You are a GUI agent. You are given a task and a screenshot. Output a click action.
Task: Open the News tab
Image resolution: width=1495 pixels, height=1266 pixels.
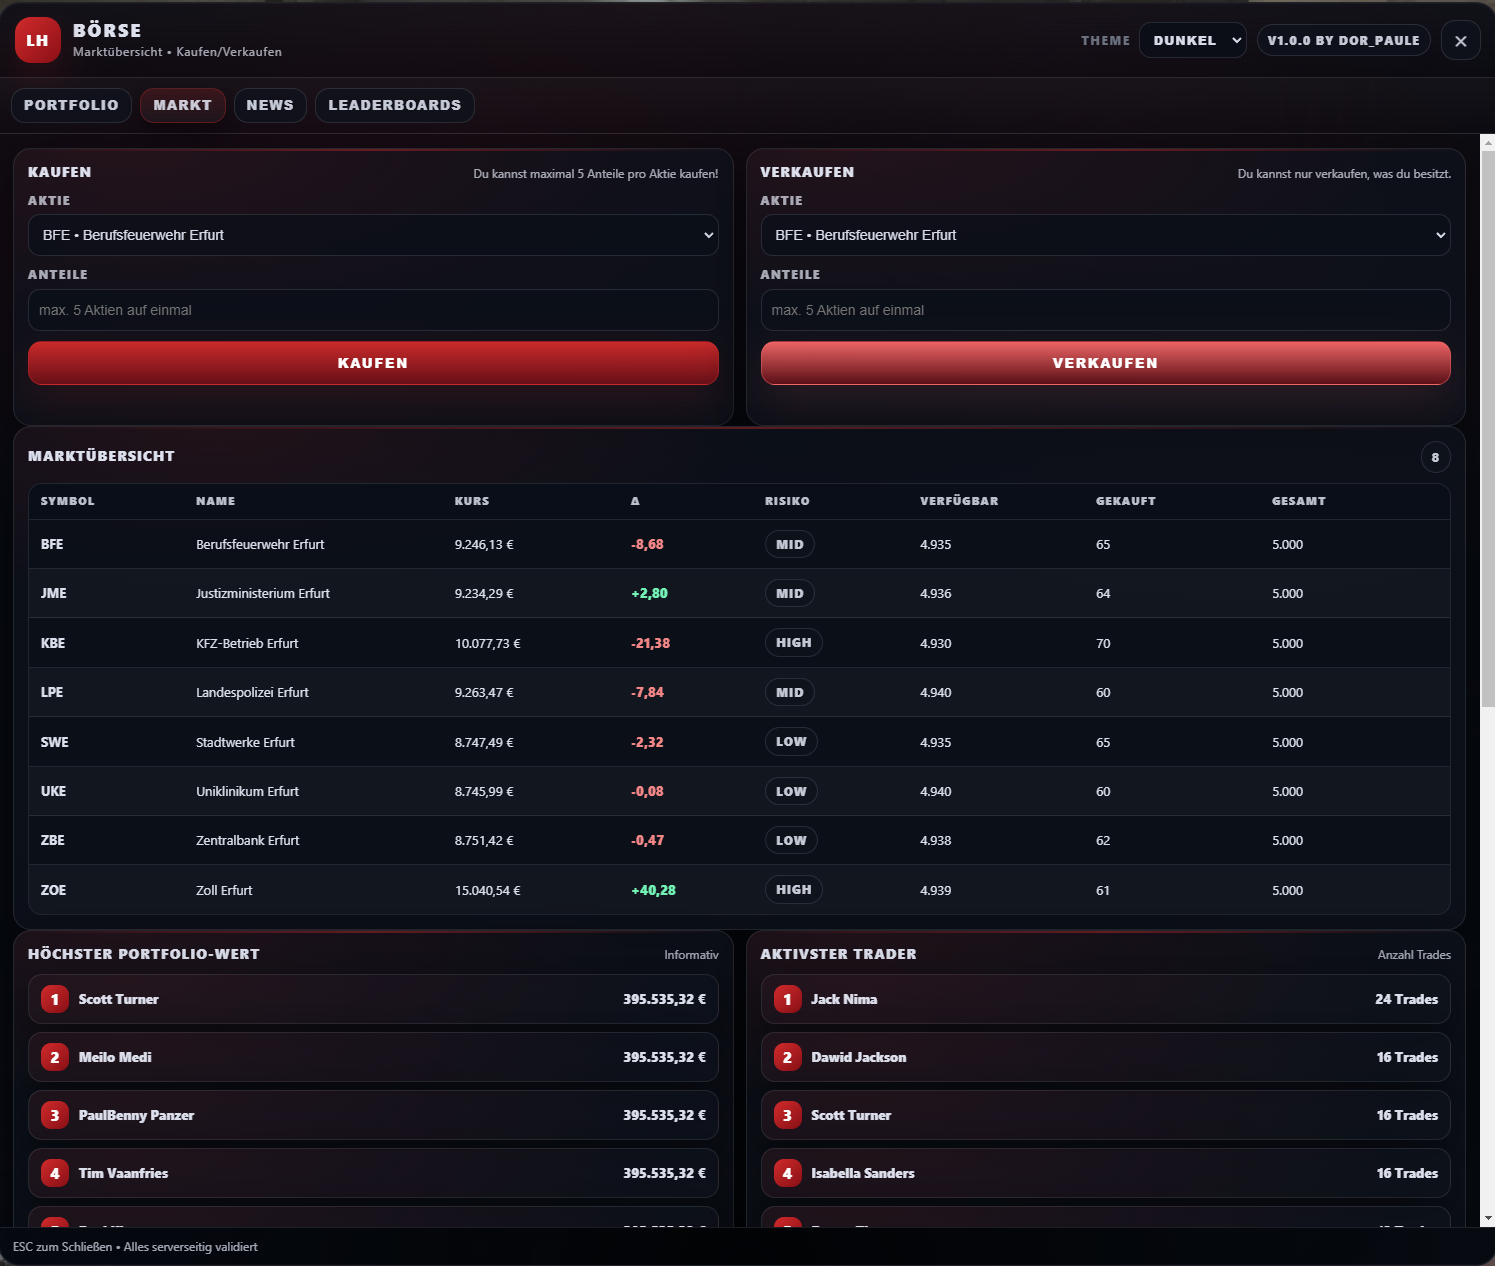coord(270,105)
